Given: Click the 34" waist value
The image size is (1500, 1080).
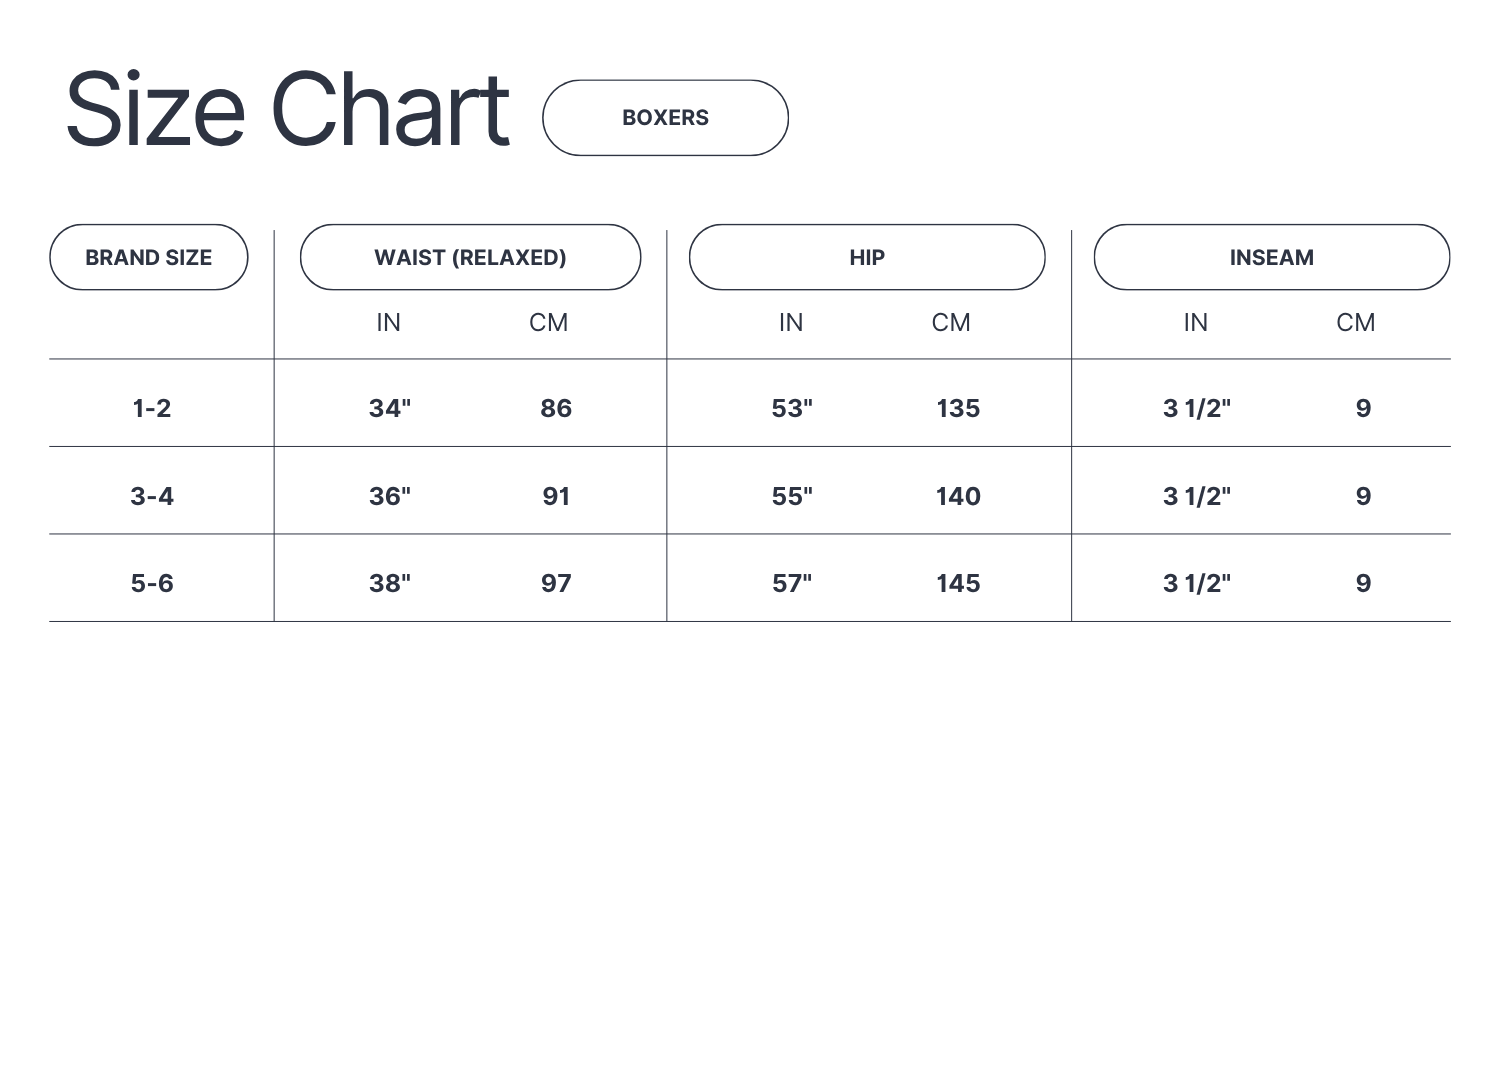Looking at the screenshot, I should (x=390, y=408).
